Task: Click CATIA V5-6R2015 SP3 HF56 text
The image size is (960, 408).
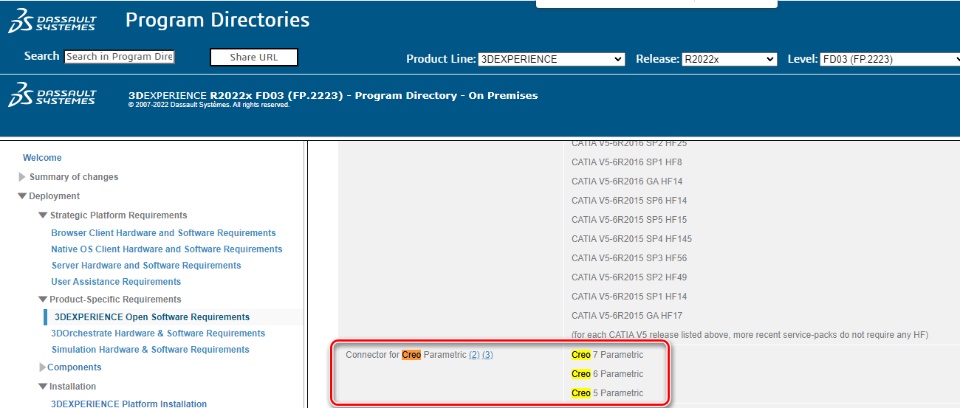Action: tap(629, 258)
